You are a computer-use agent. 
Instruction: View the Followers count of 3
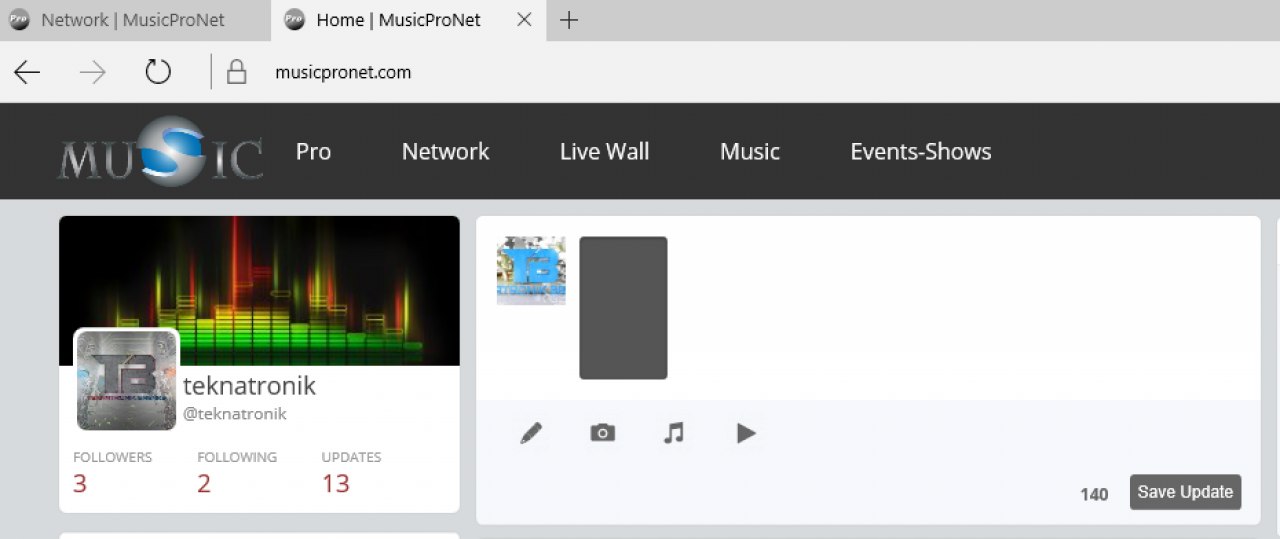(80, 484)
